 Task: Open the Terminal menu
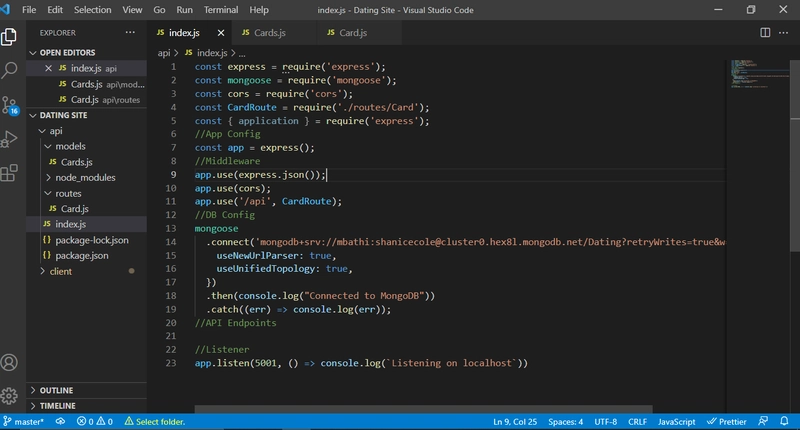221,10
